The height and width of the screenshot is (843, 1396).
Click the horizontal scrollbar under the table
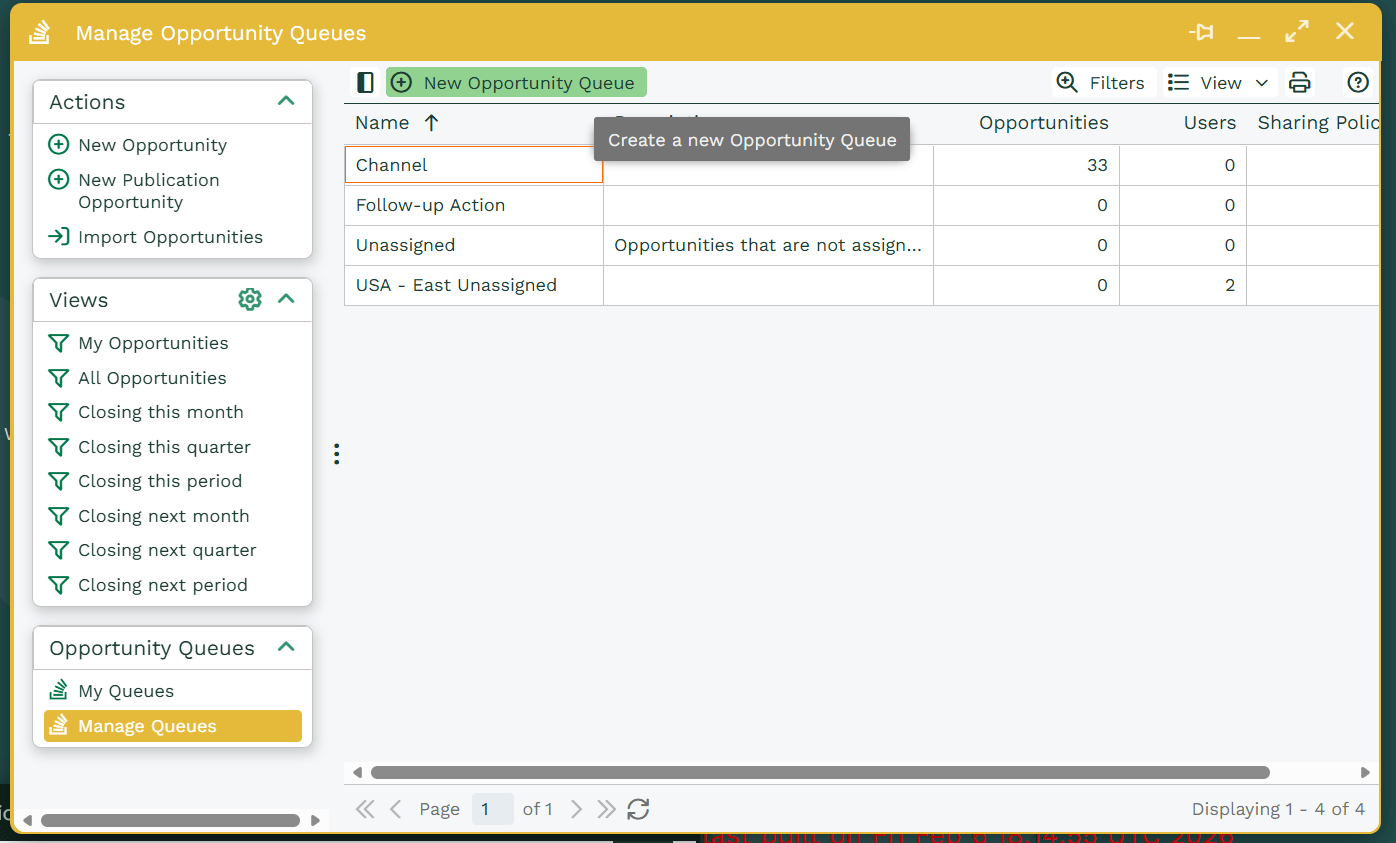coord(820,772)
